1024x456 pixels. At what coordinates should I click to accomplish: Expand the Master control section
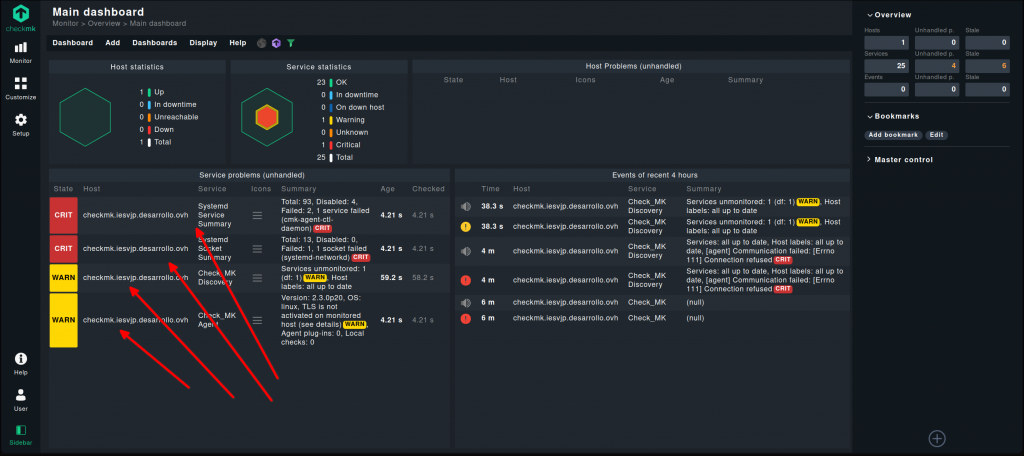pyautogui.click(x=901, y=159)
